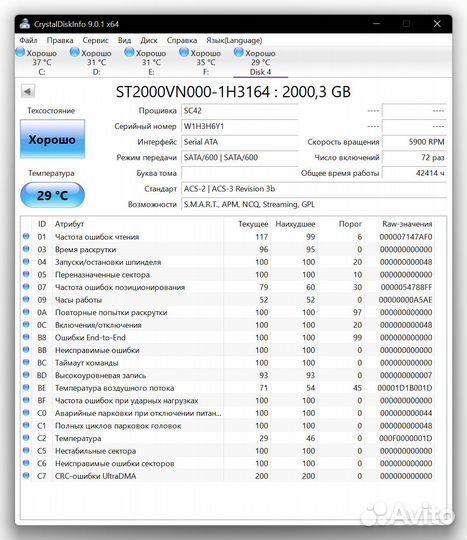Viewport: 467px width, 540px height.
Task: Select Полных циклов парковок головок attribute
Action: pos(118,426)
